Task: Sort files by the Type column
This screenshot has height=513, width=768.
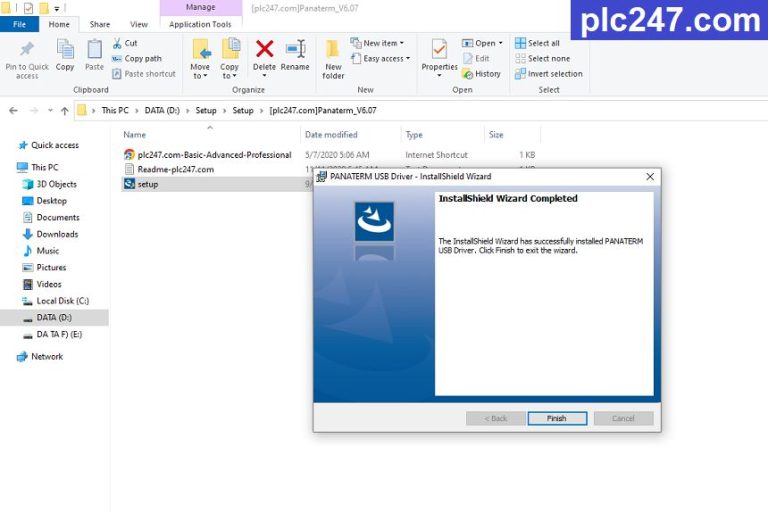Action: coord(414,134)
